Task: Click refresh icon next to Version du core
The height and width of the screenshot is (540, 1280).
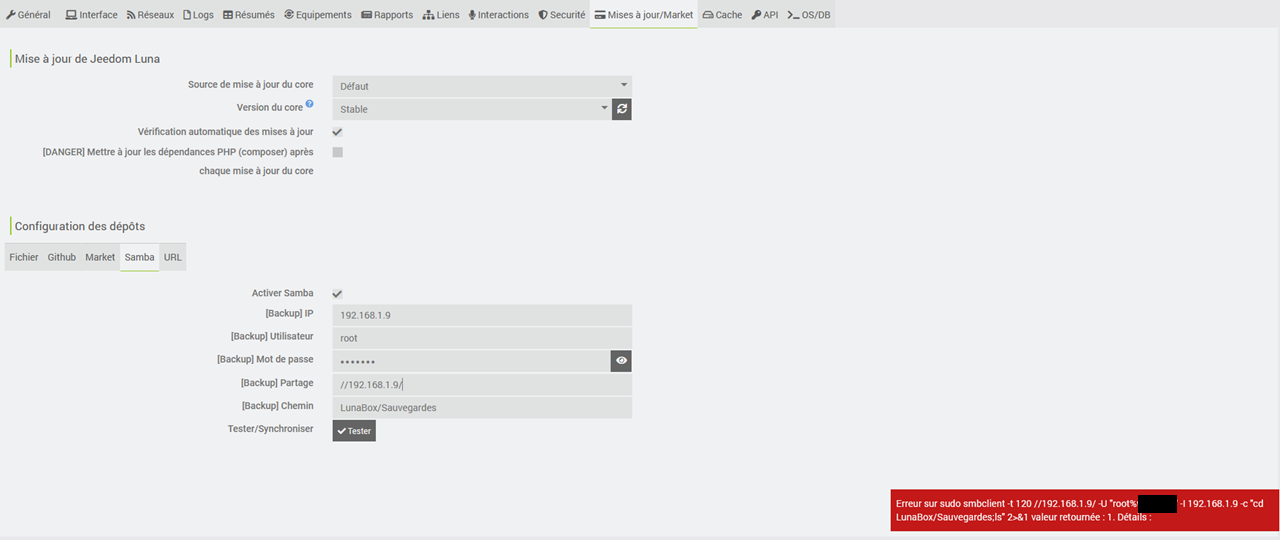Action: click(x=622, y=109)
